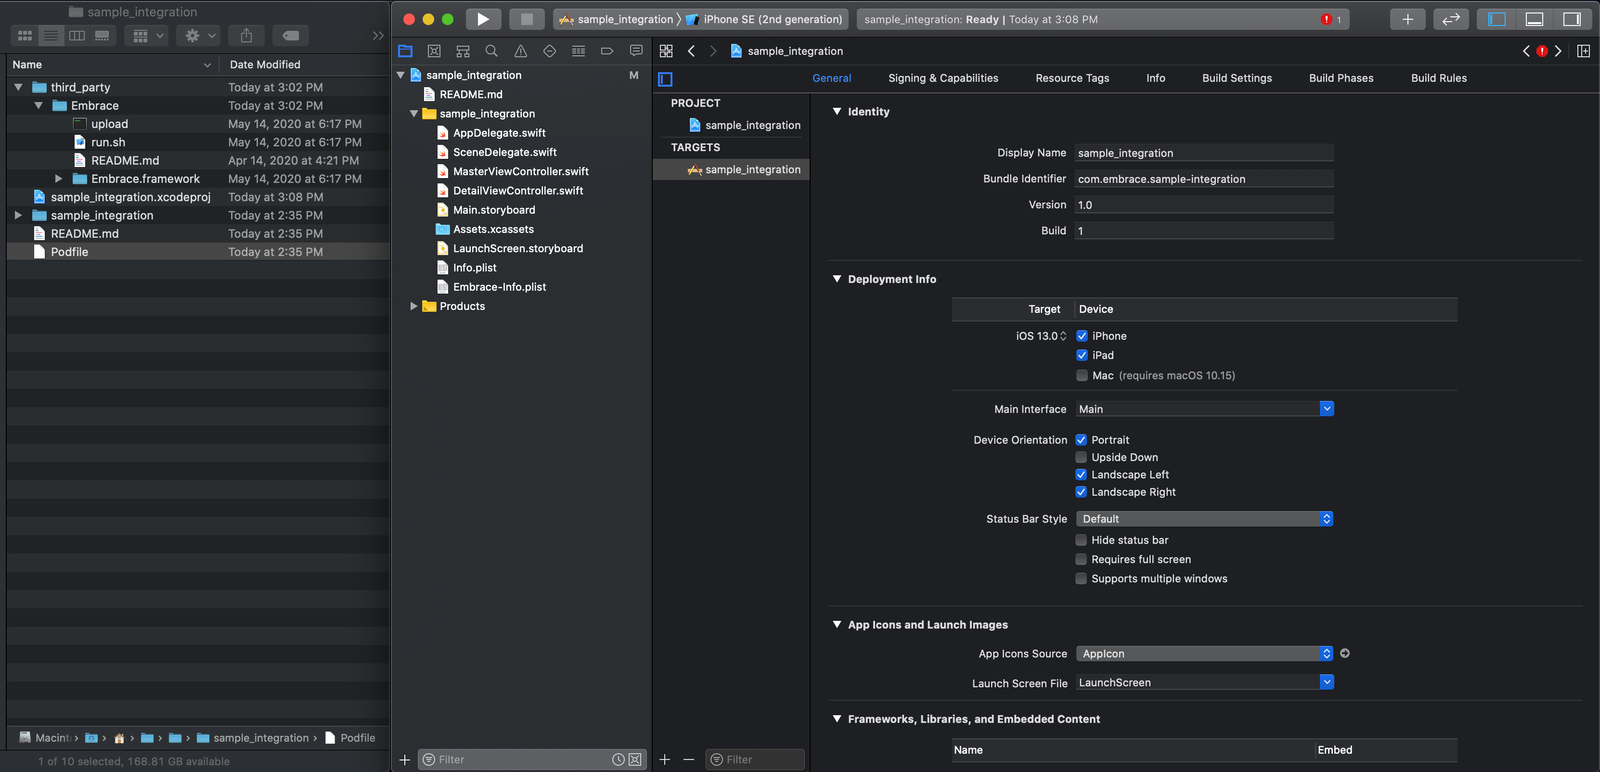The image size is (1600, 772).
Task: Click the Display Name field
Action: (x=1204, y=153)
